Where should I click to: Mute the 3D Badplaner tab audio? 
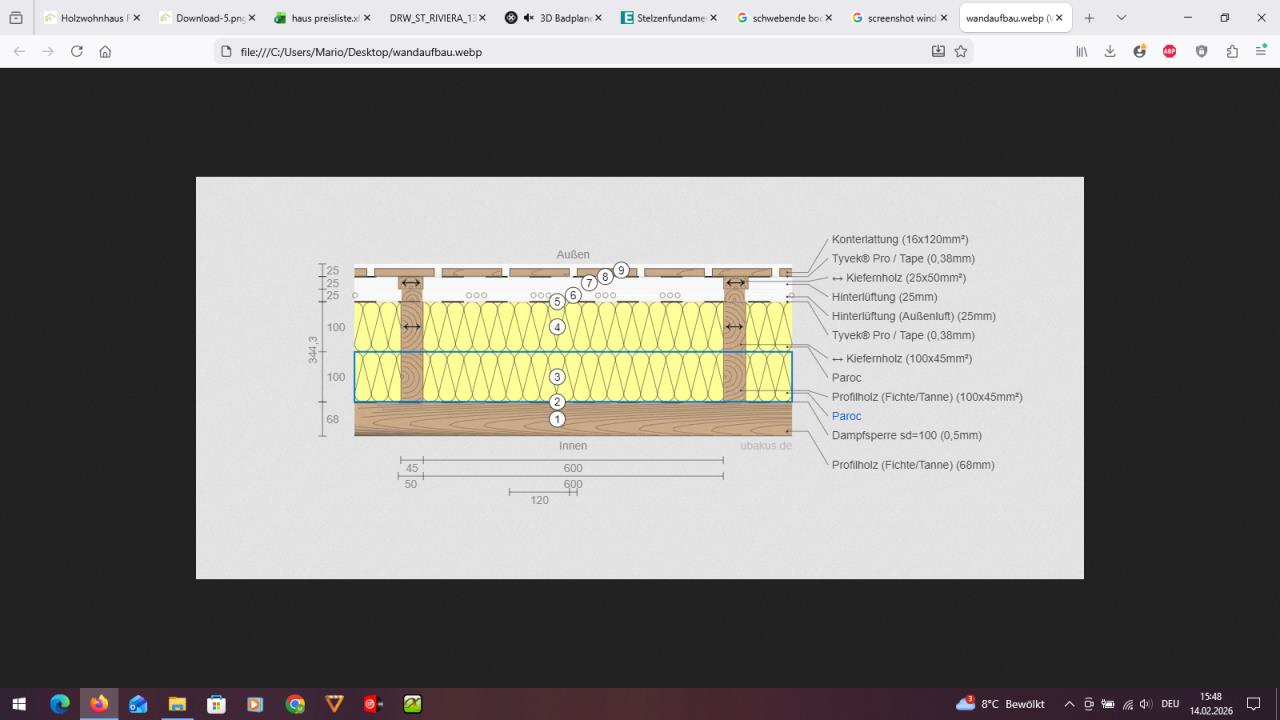click(528, 18)
